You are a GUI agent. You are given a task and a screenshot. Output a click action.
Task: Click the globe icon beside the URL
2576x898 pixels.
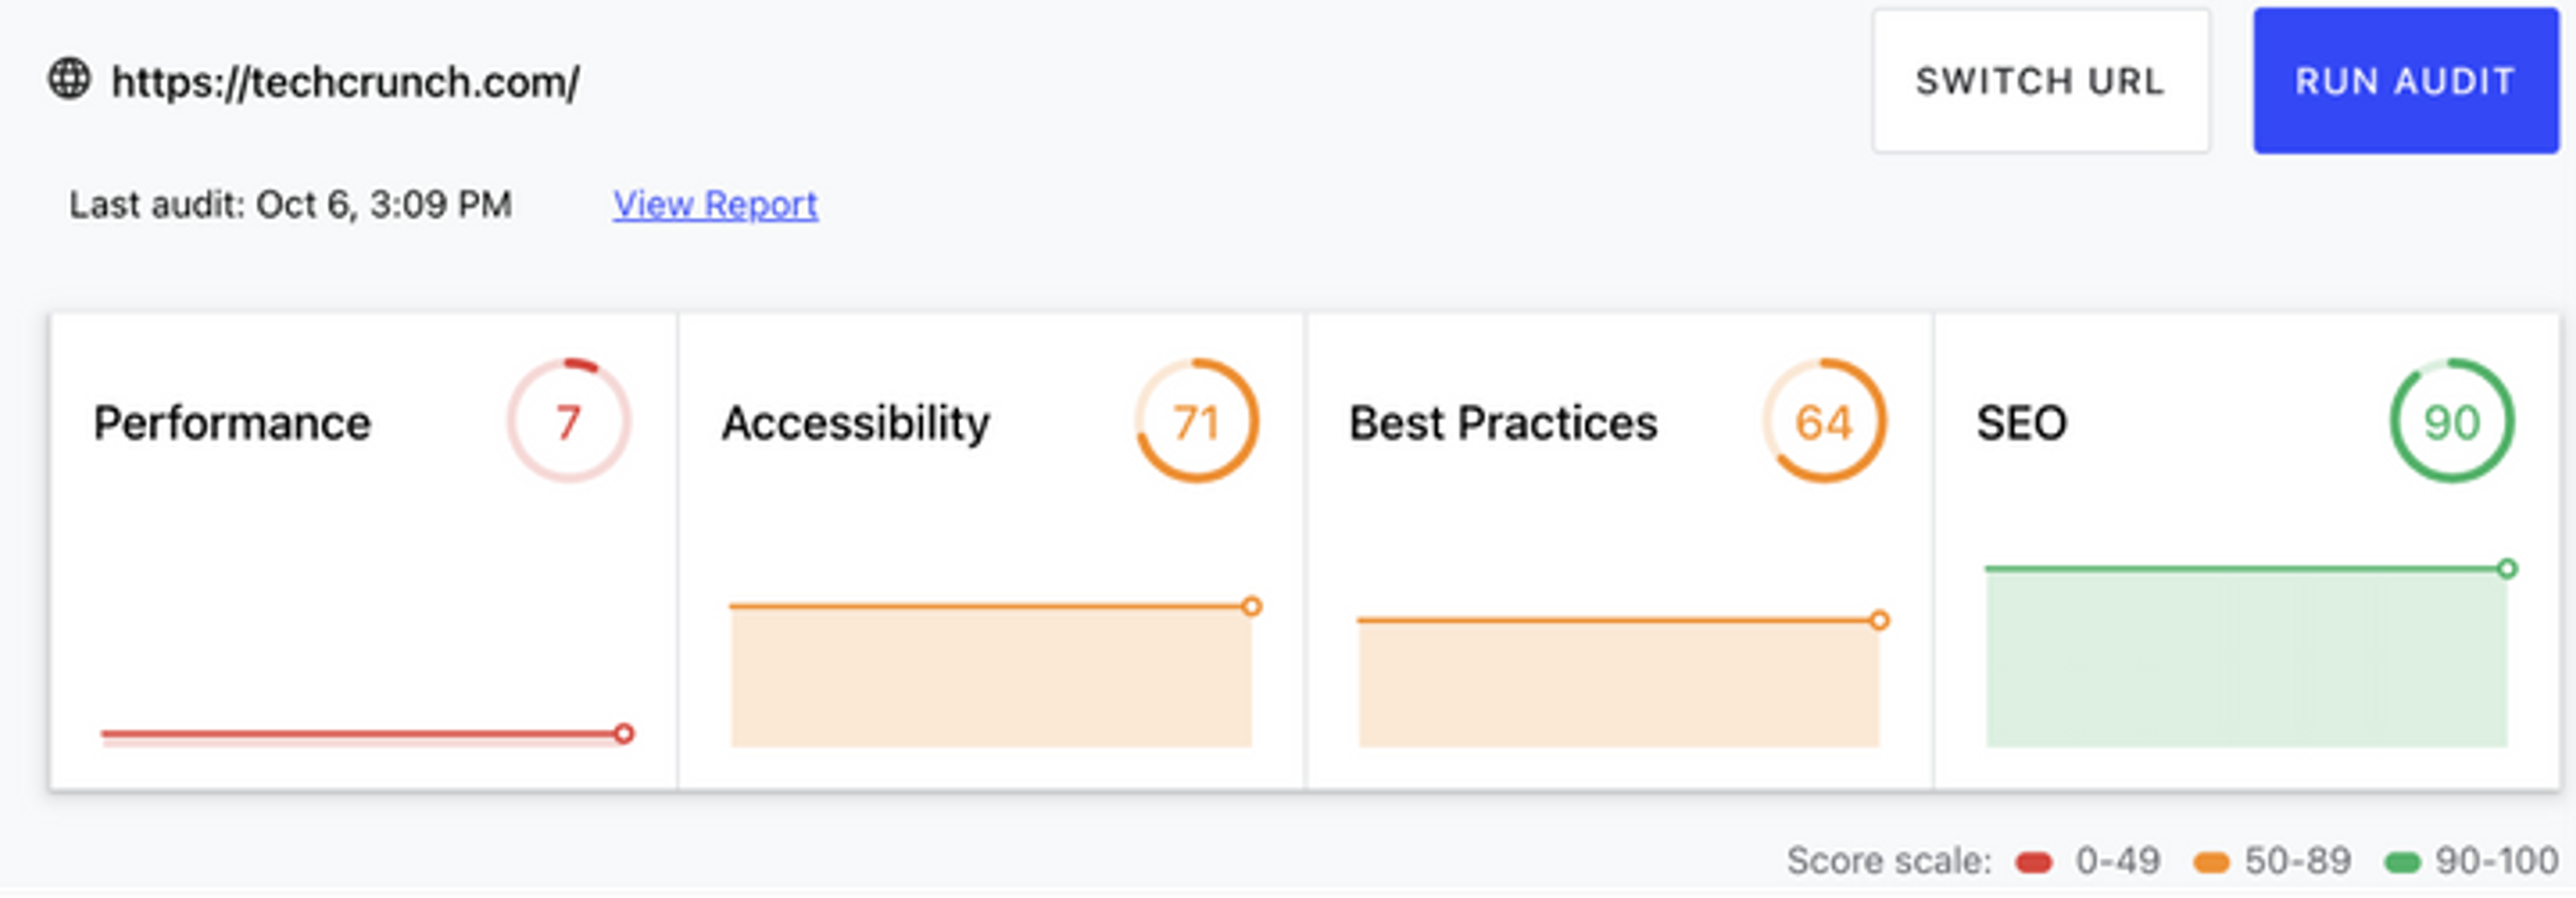click(69, 79)
